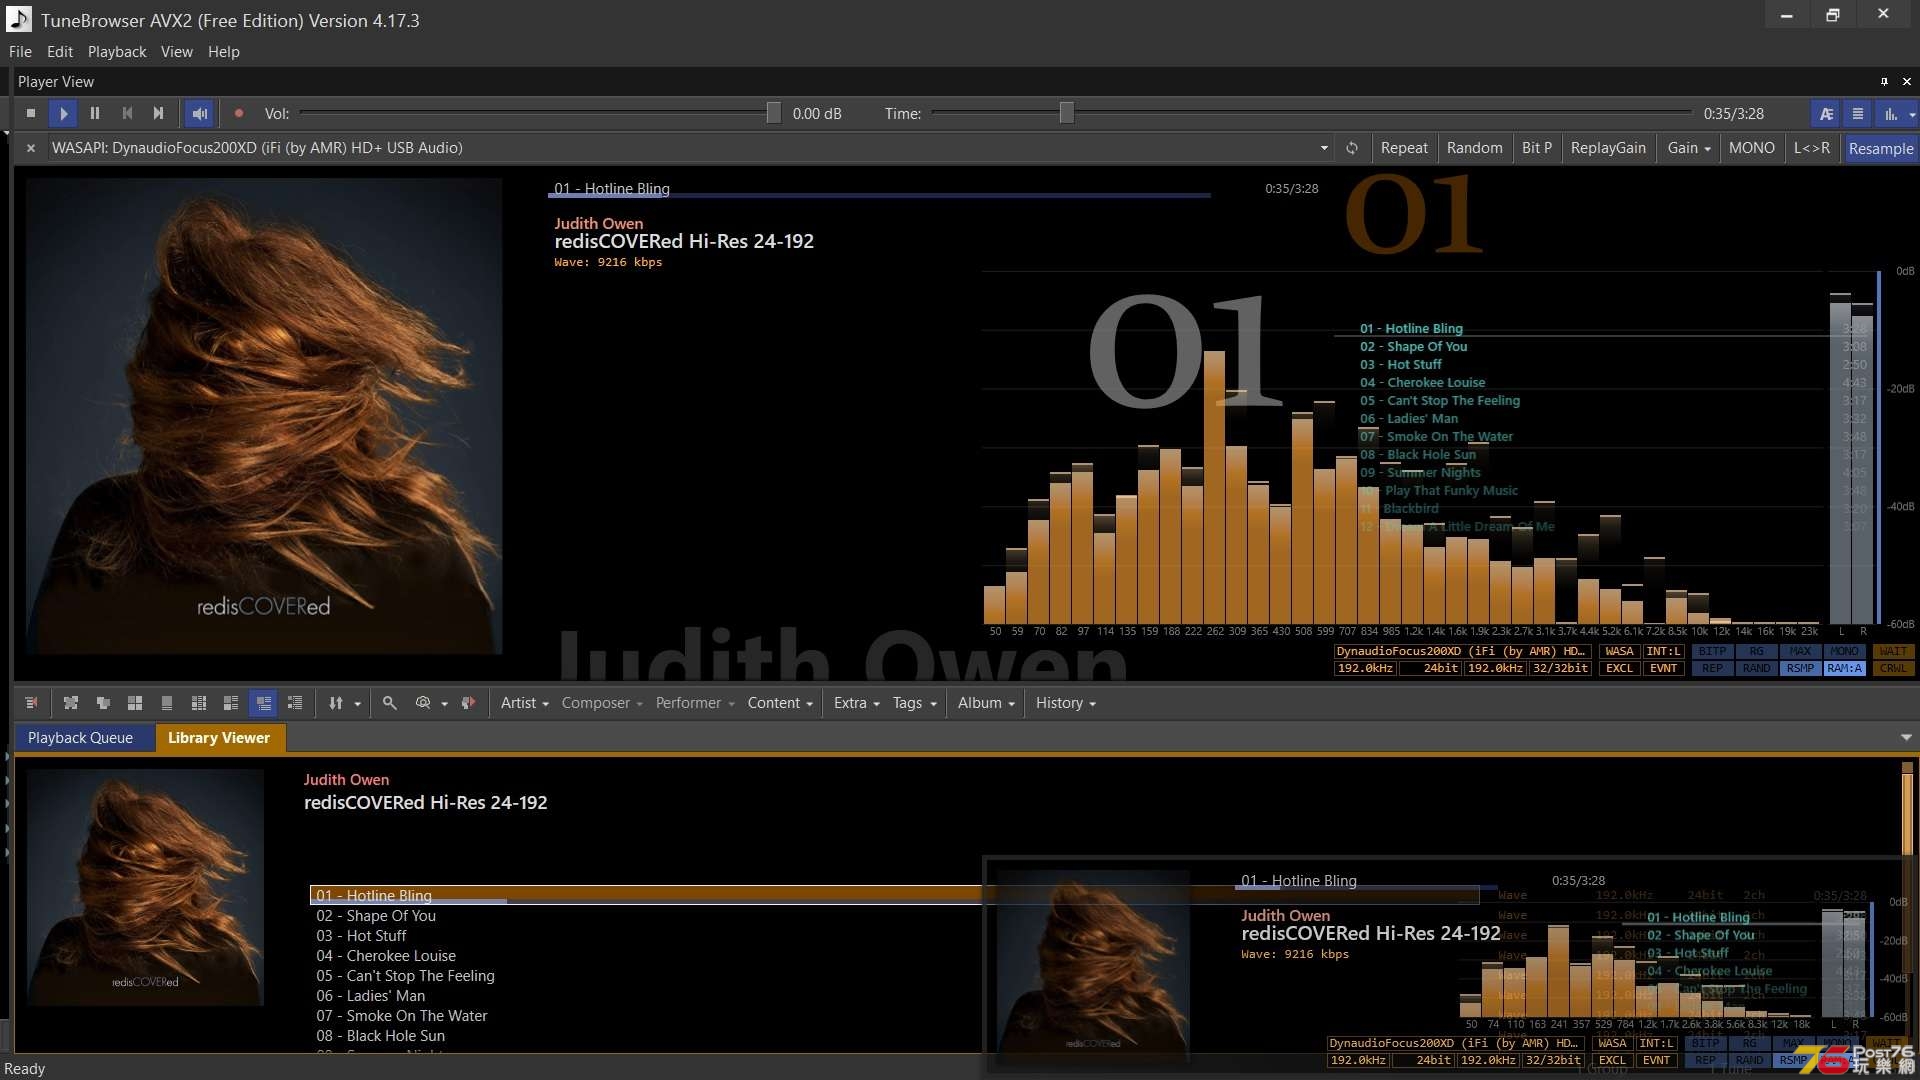This screenshot has height=1080, width=1920.
Task: Click volume slider handle
Action: pos(774,113)
